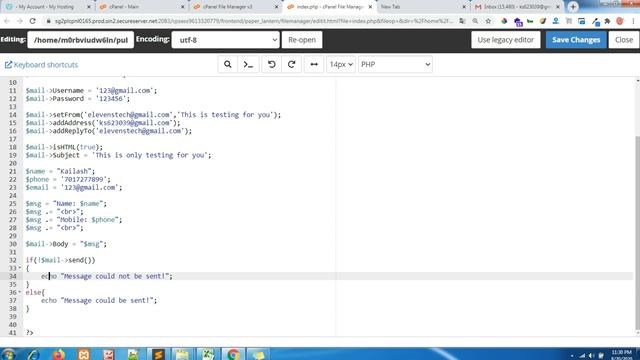Click the network signal icon in system tray
The width and height of the screenshot is (640, 360).
click(582, 356)
